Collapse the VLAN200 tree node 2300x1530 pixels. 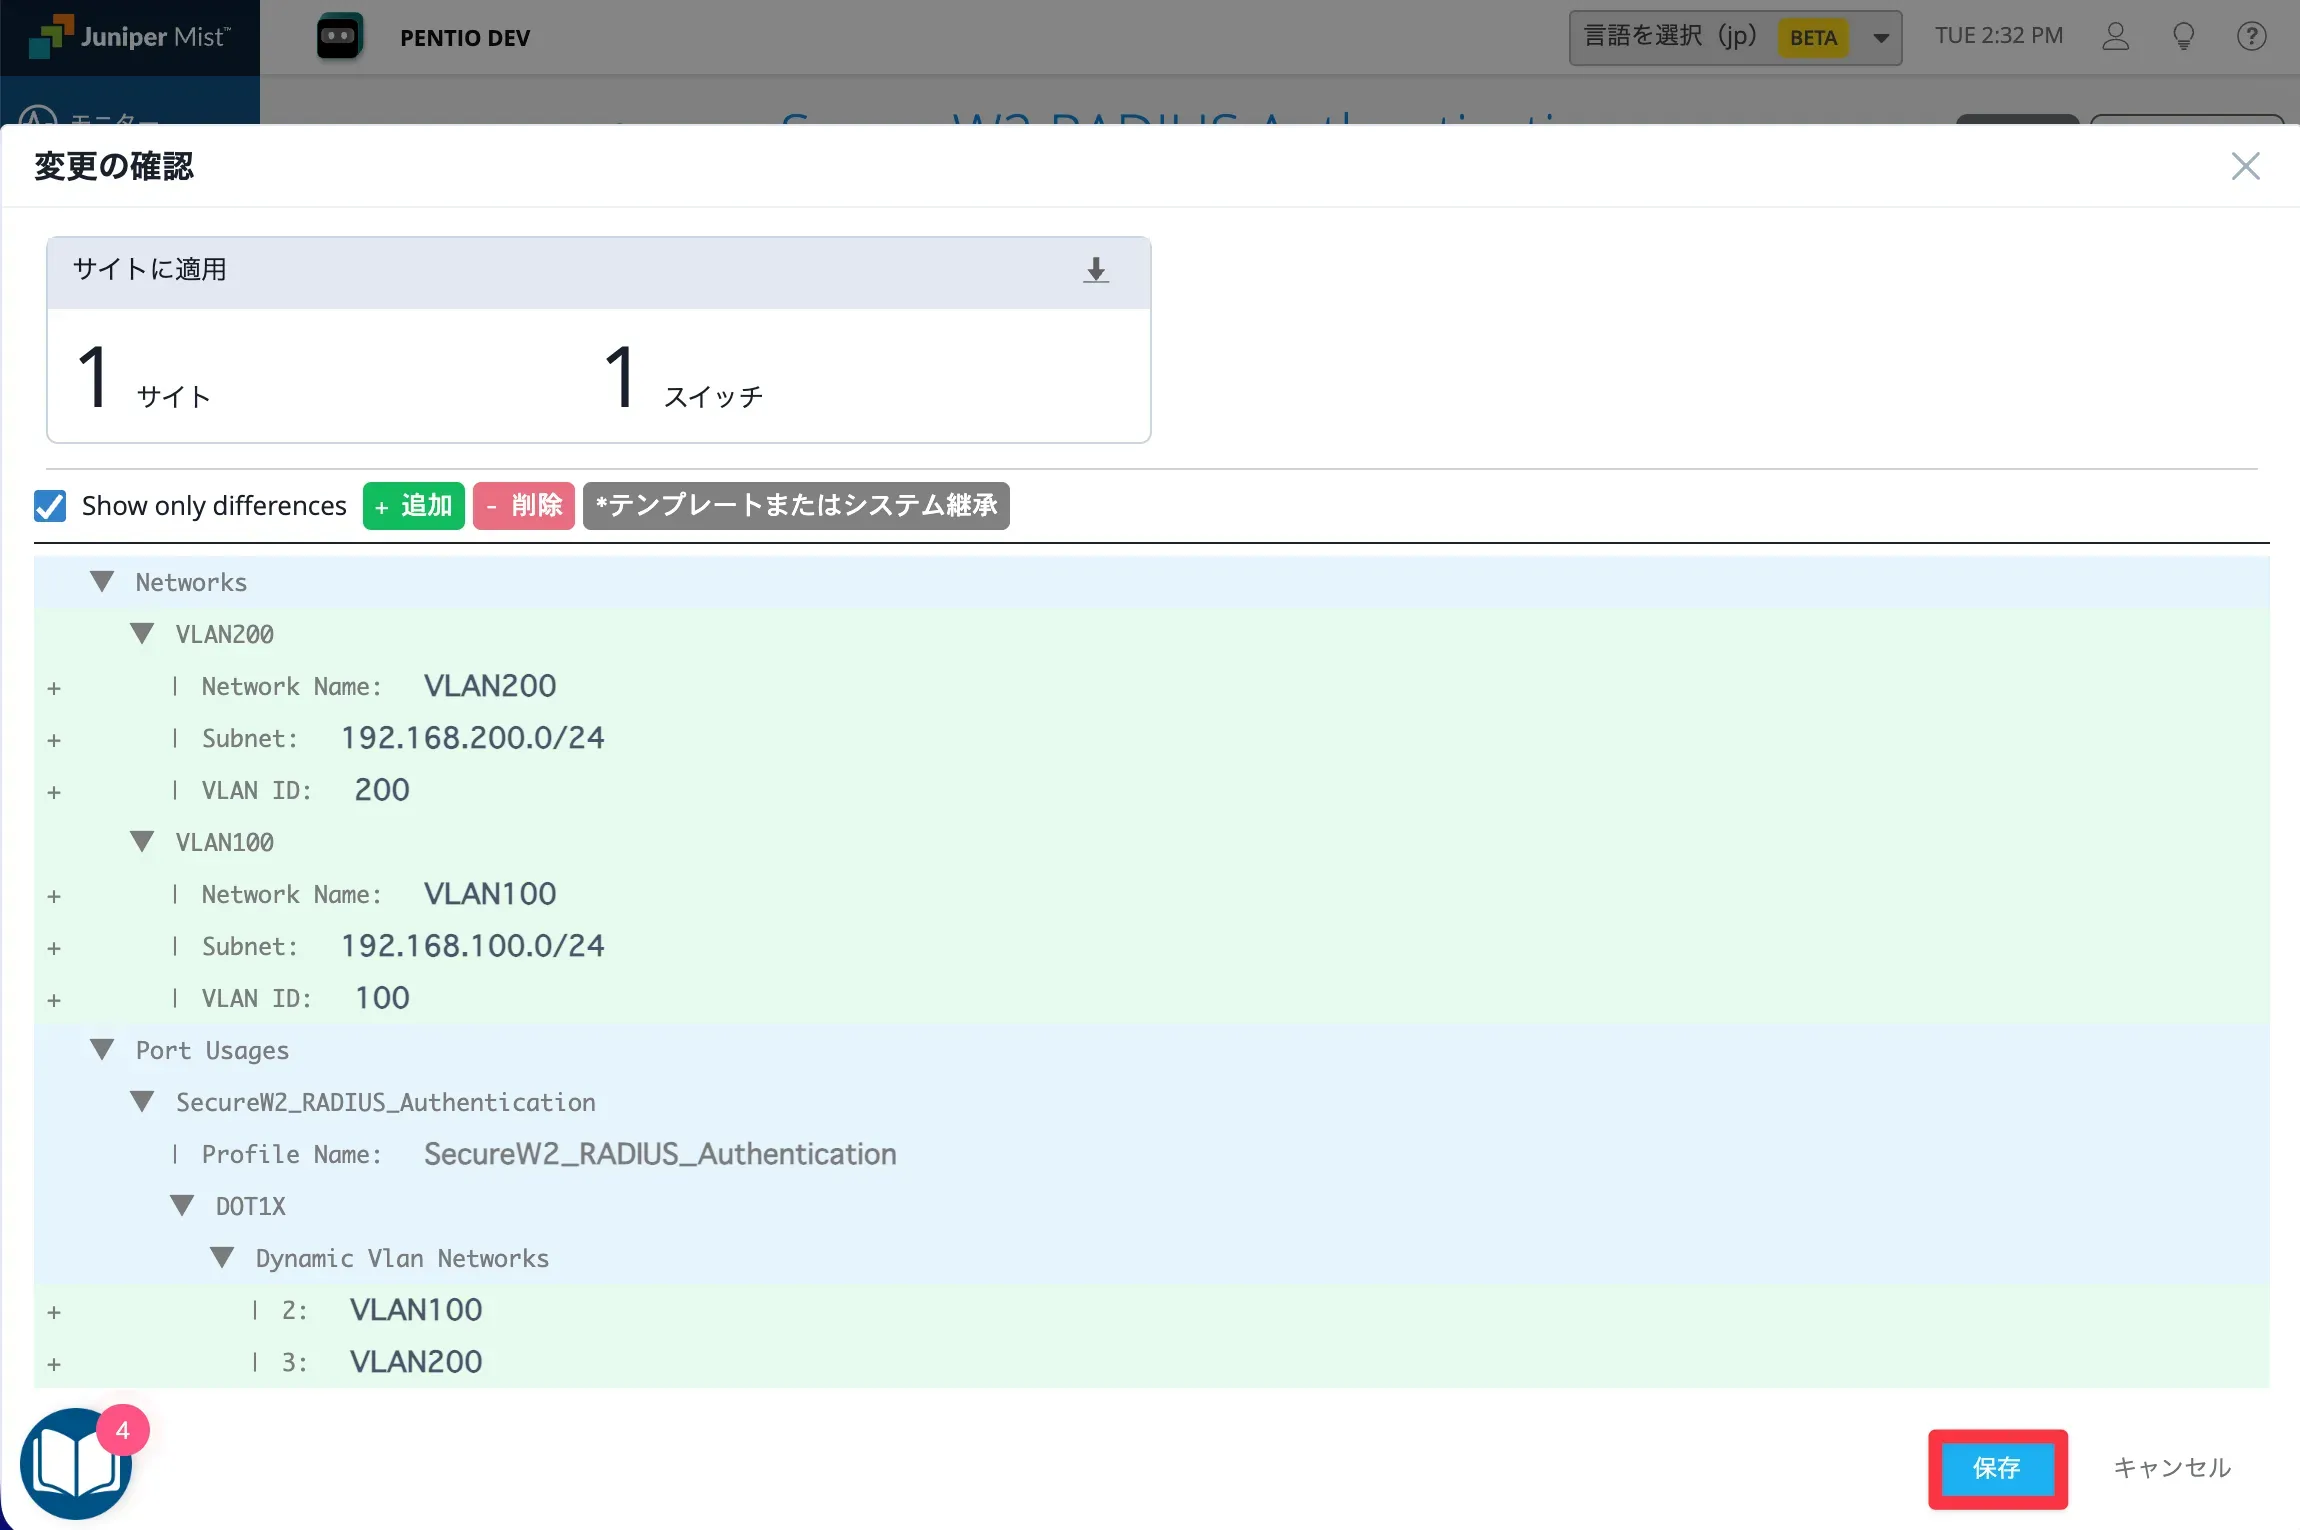click(x=142, y=634)
